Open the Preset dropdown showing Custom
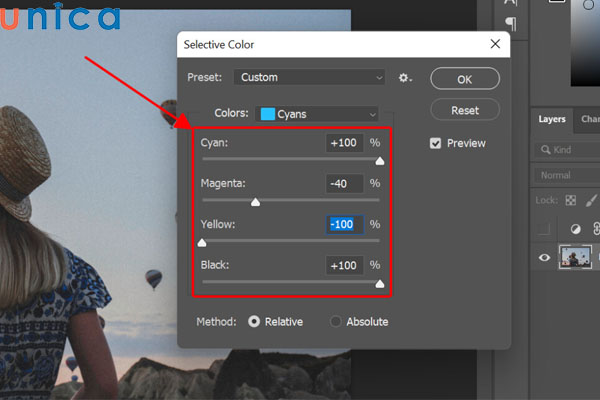Viewport: 600px width, 400px height. pos(309,77)
